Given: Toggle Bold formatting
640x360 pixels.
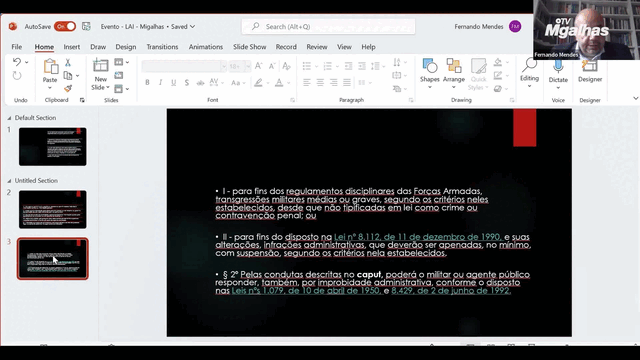Looking at the screenshot, I should [x=147, y=83].
